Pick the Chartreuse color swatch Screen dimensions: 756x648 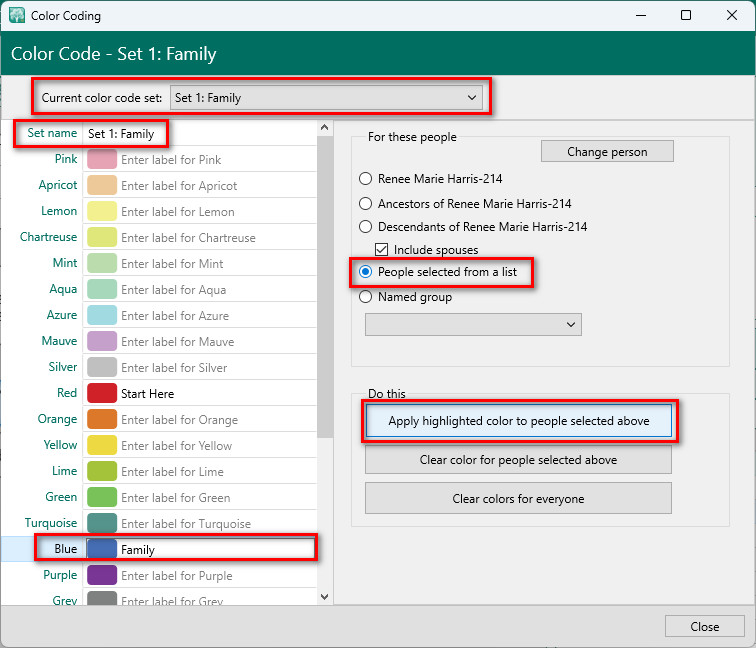(102, 238)
